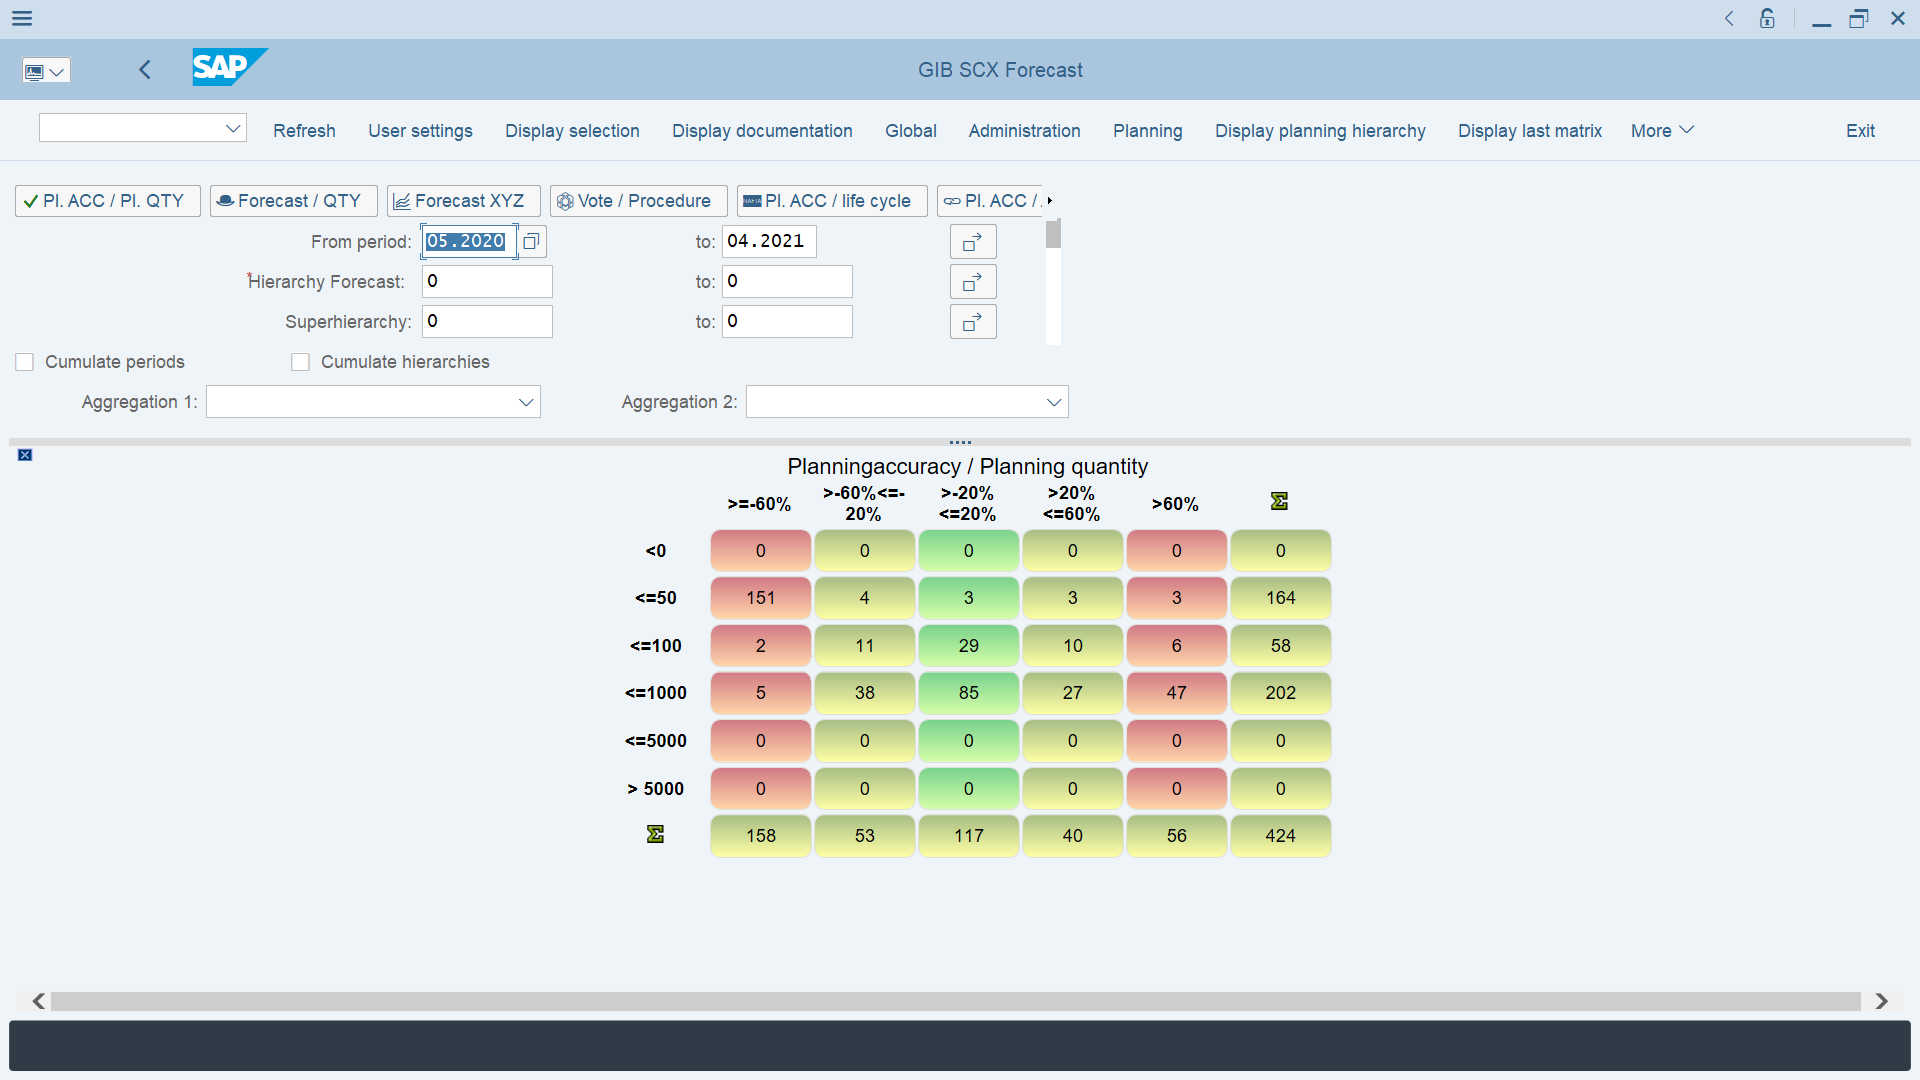The image size is (1920, 1080).
Task: Open the Aggregation 2 dropdown
Action: 1052,401
